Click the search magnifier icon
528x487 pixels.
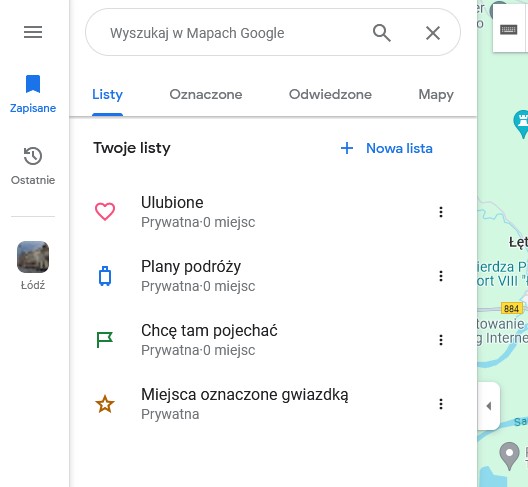point(382,33)
